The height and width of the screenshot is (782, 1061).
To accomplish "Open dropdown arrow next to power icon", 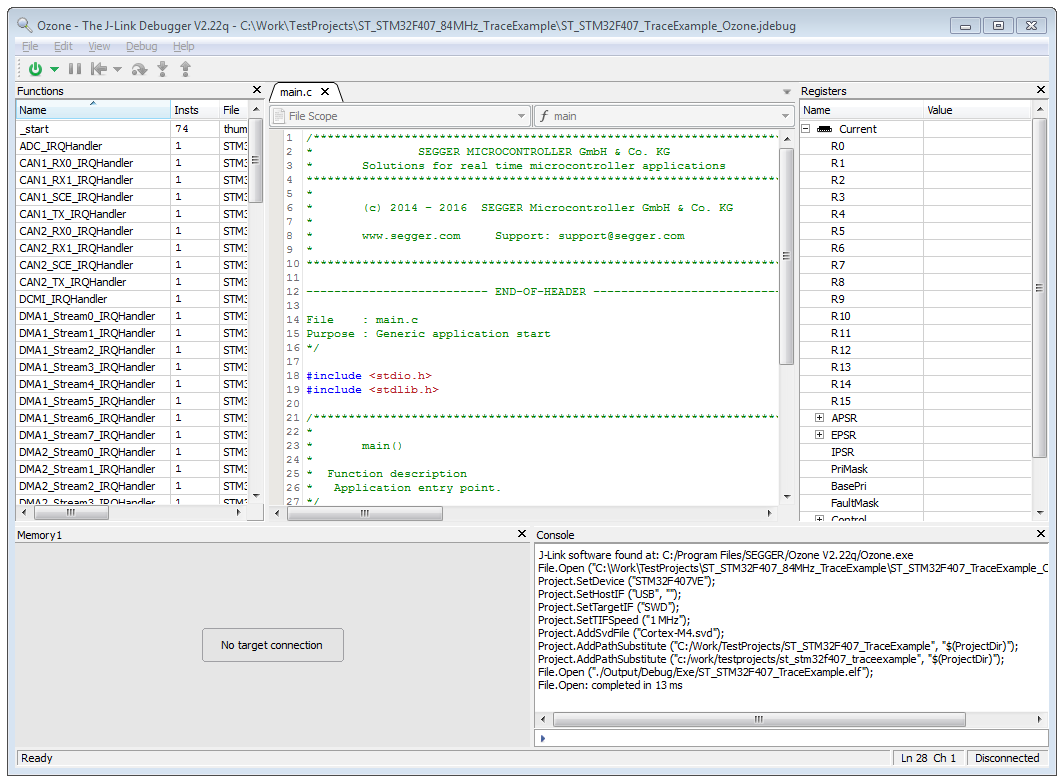I will coord(54,69).
